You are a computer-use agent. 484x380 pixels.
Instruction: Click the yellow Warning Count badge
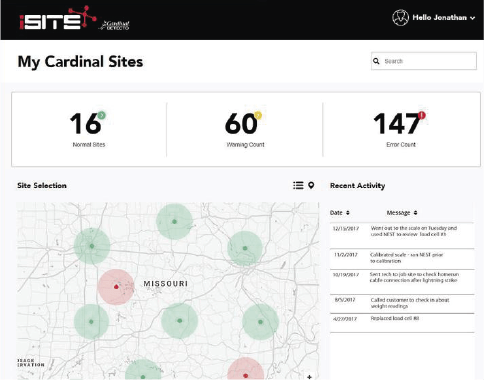[258, 115]
